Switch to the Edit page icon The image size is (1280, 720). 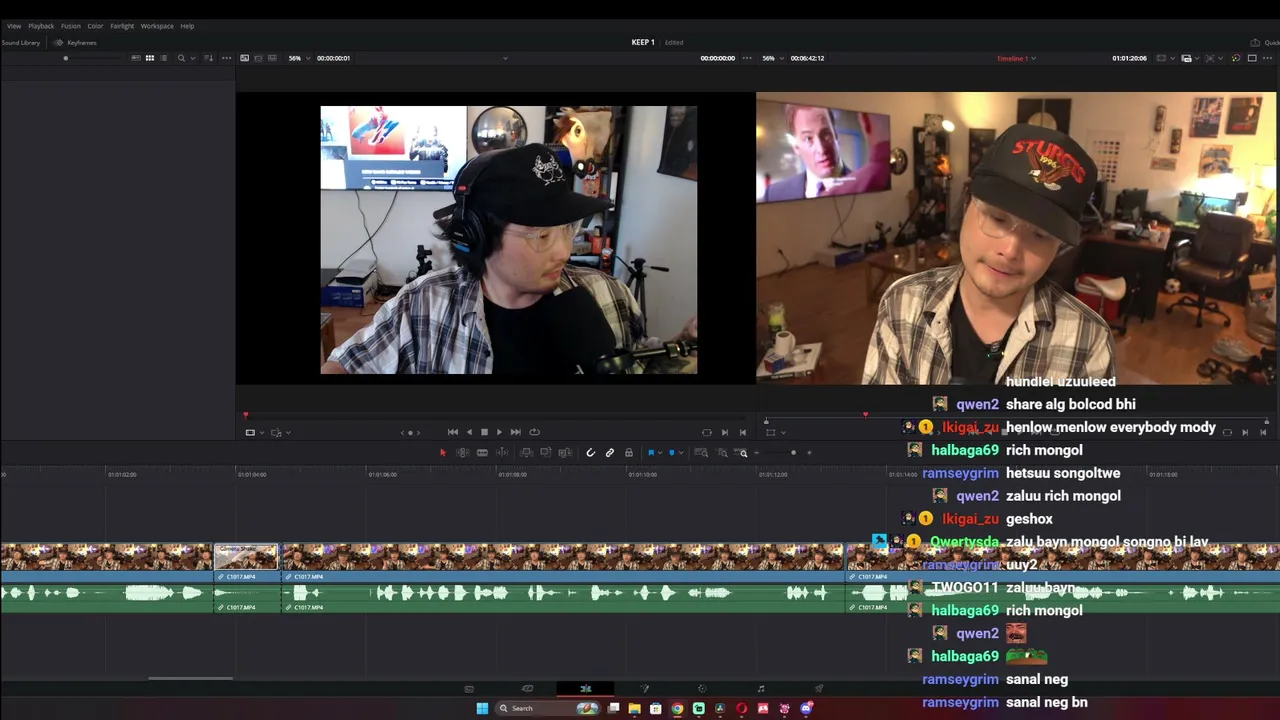point(586,688)
